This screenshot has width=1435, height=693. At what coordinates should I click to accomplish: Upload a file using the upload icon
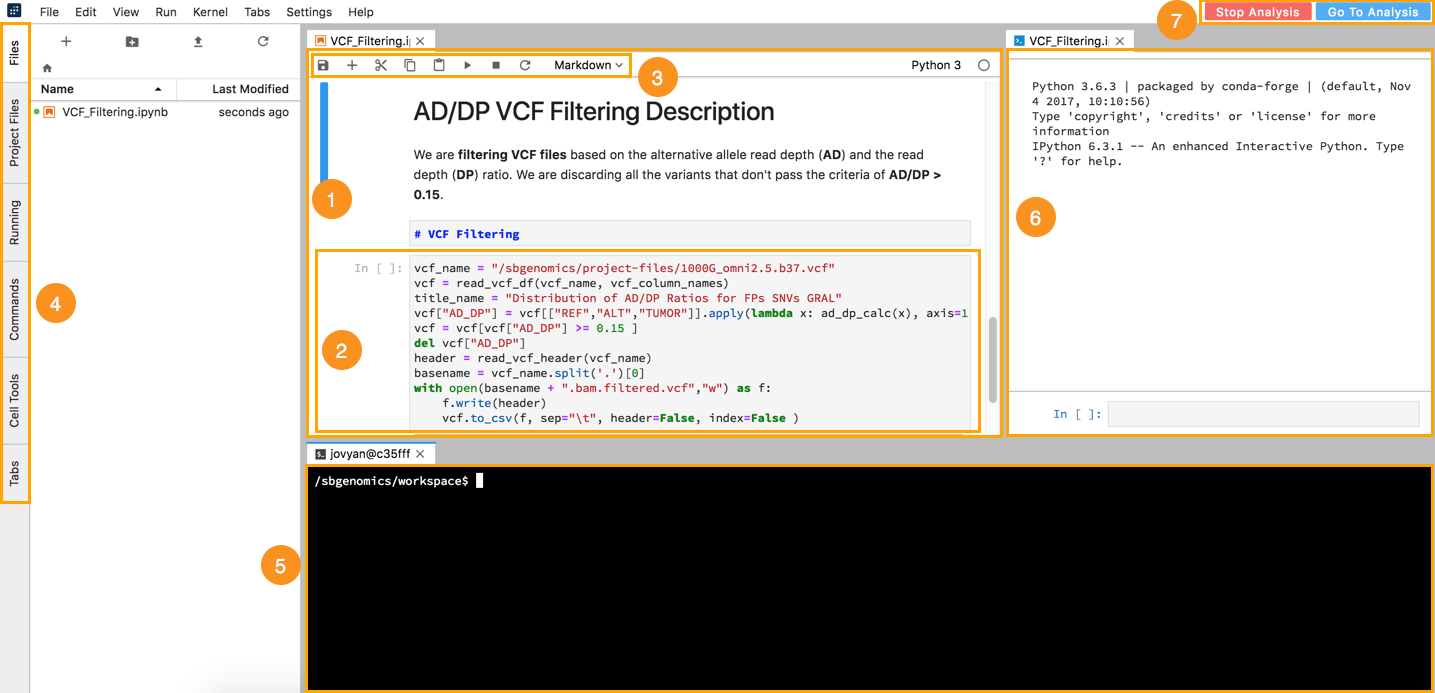(197, 41)
